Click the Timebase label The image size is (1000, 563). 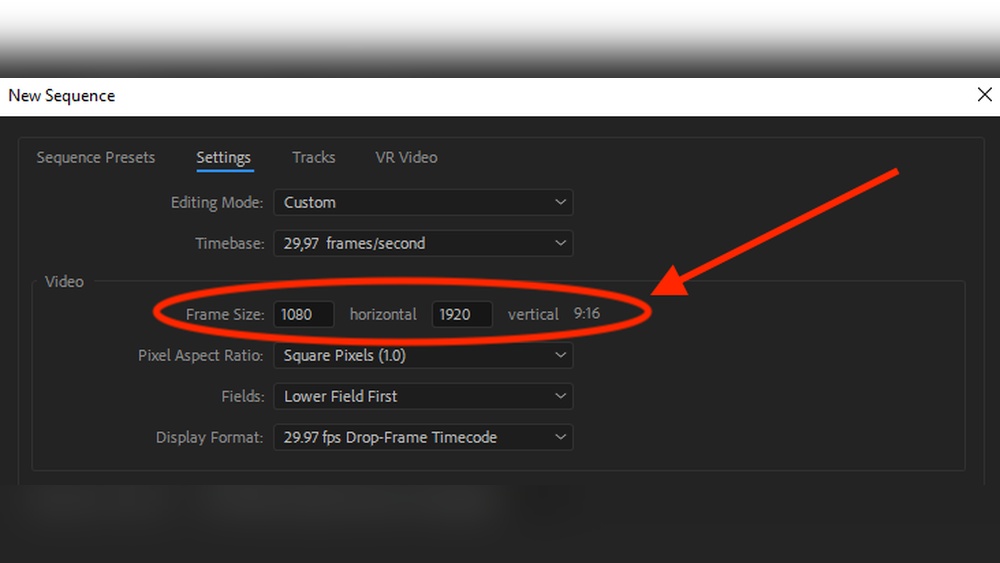[230, 243]
